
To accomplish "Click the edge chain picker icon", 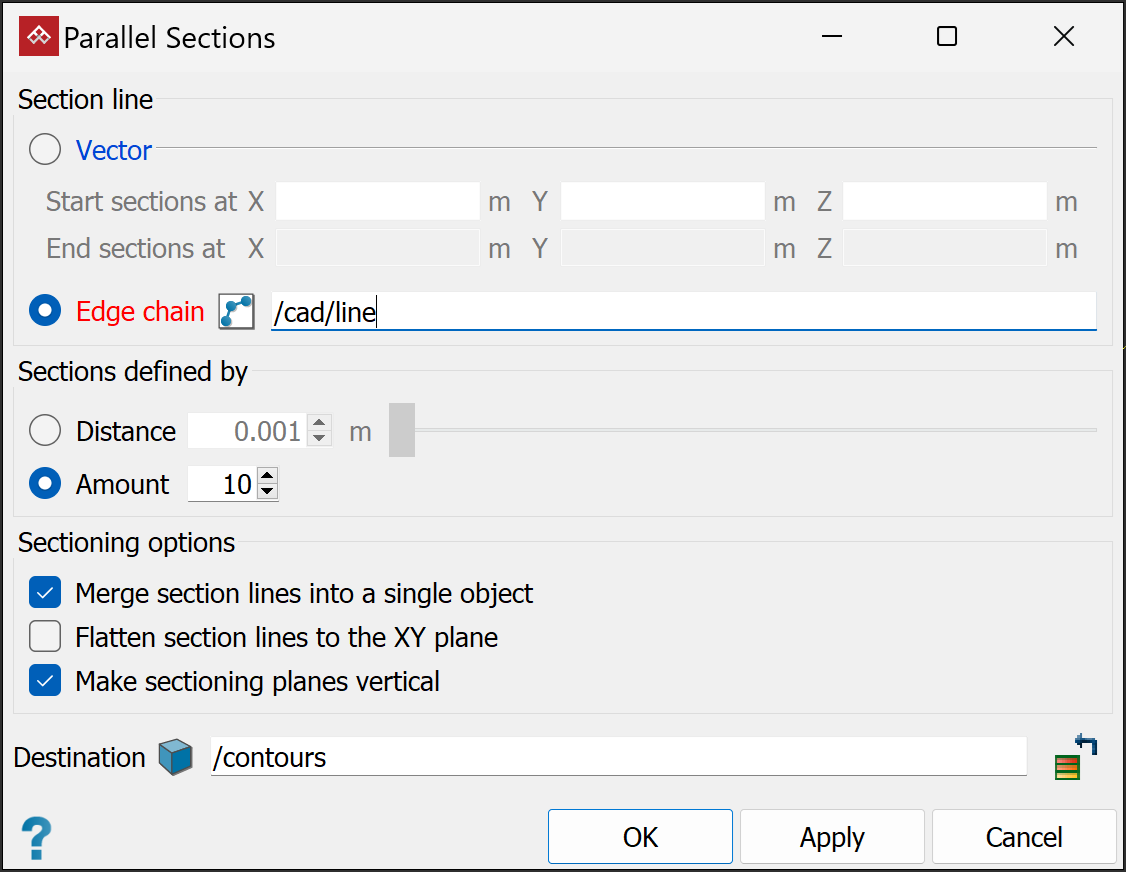I will [237, 312].
